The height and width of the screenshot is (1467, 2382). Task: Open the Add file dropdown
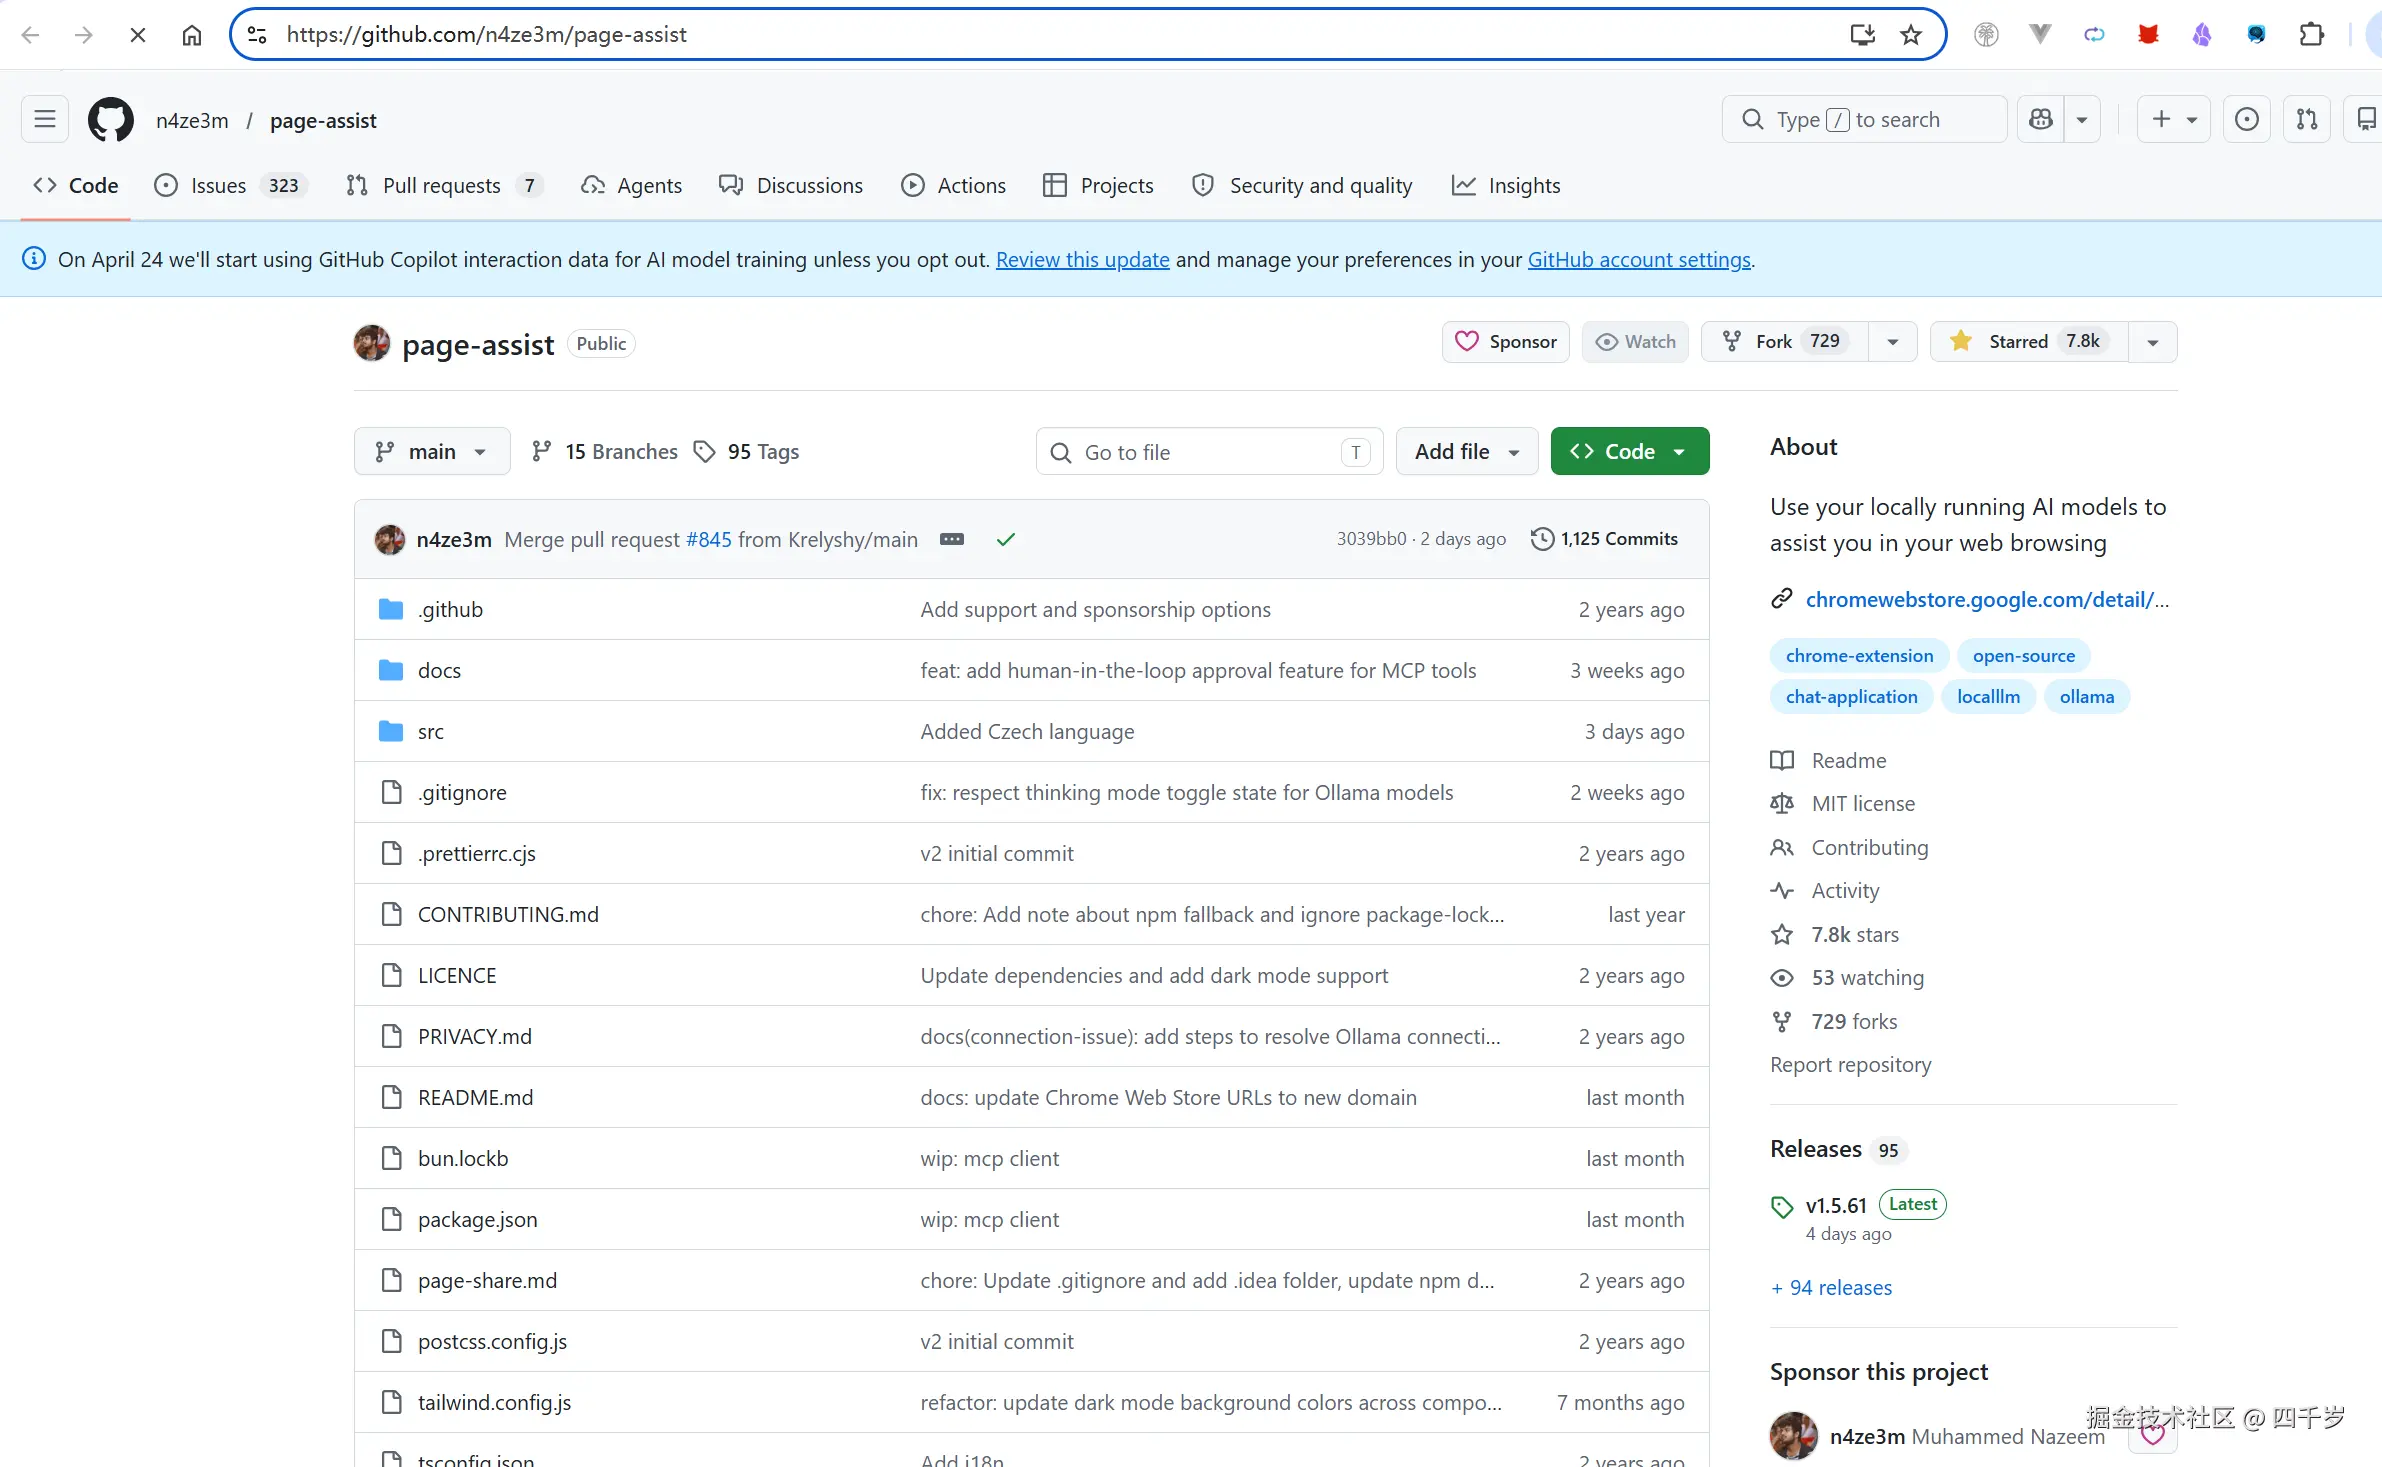(x=1466, y=451)
